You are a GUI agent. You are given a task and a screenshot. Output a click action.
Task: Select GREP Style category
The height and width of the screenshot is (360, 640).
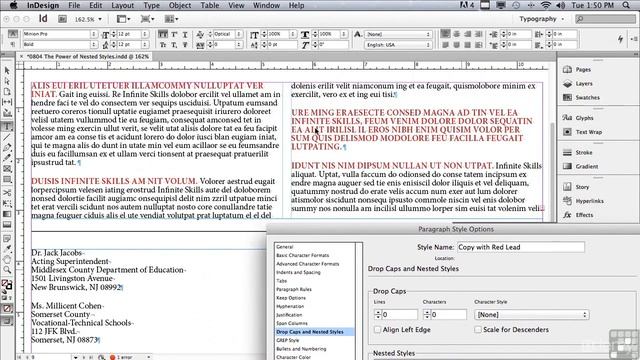coord(287,340)
